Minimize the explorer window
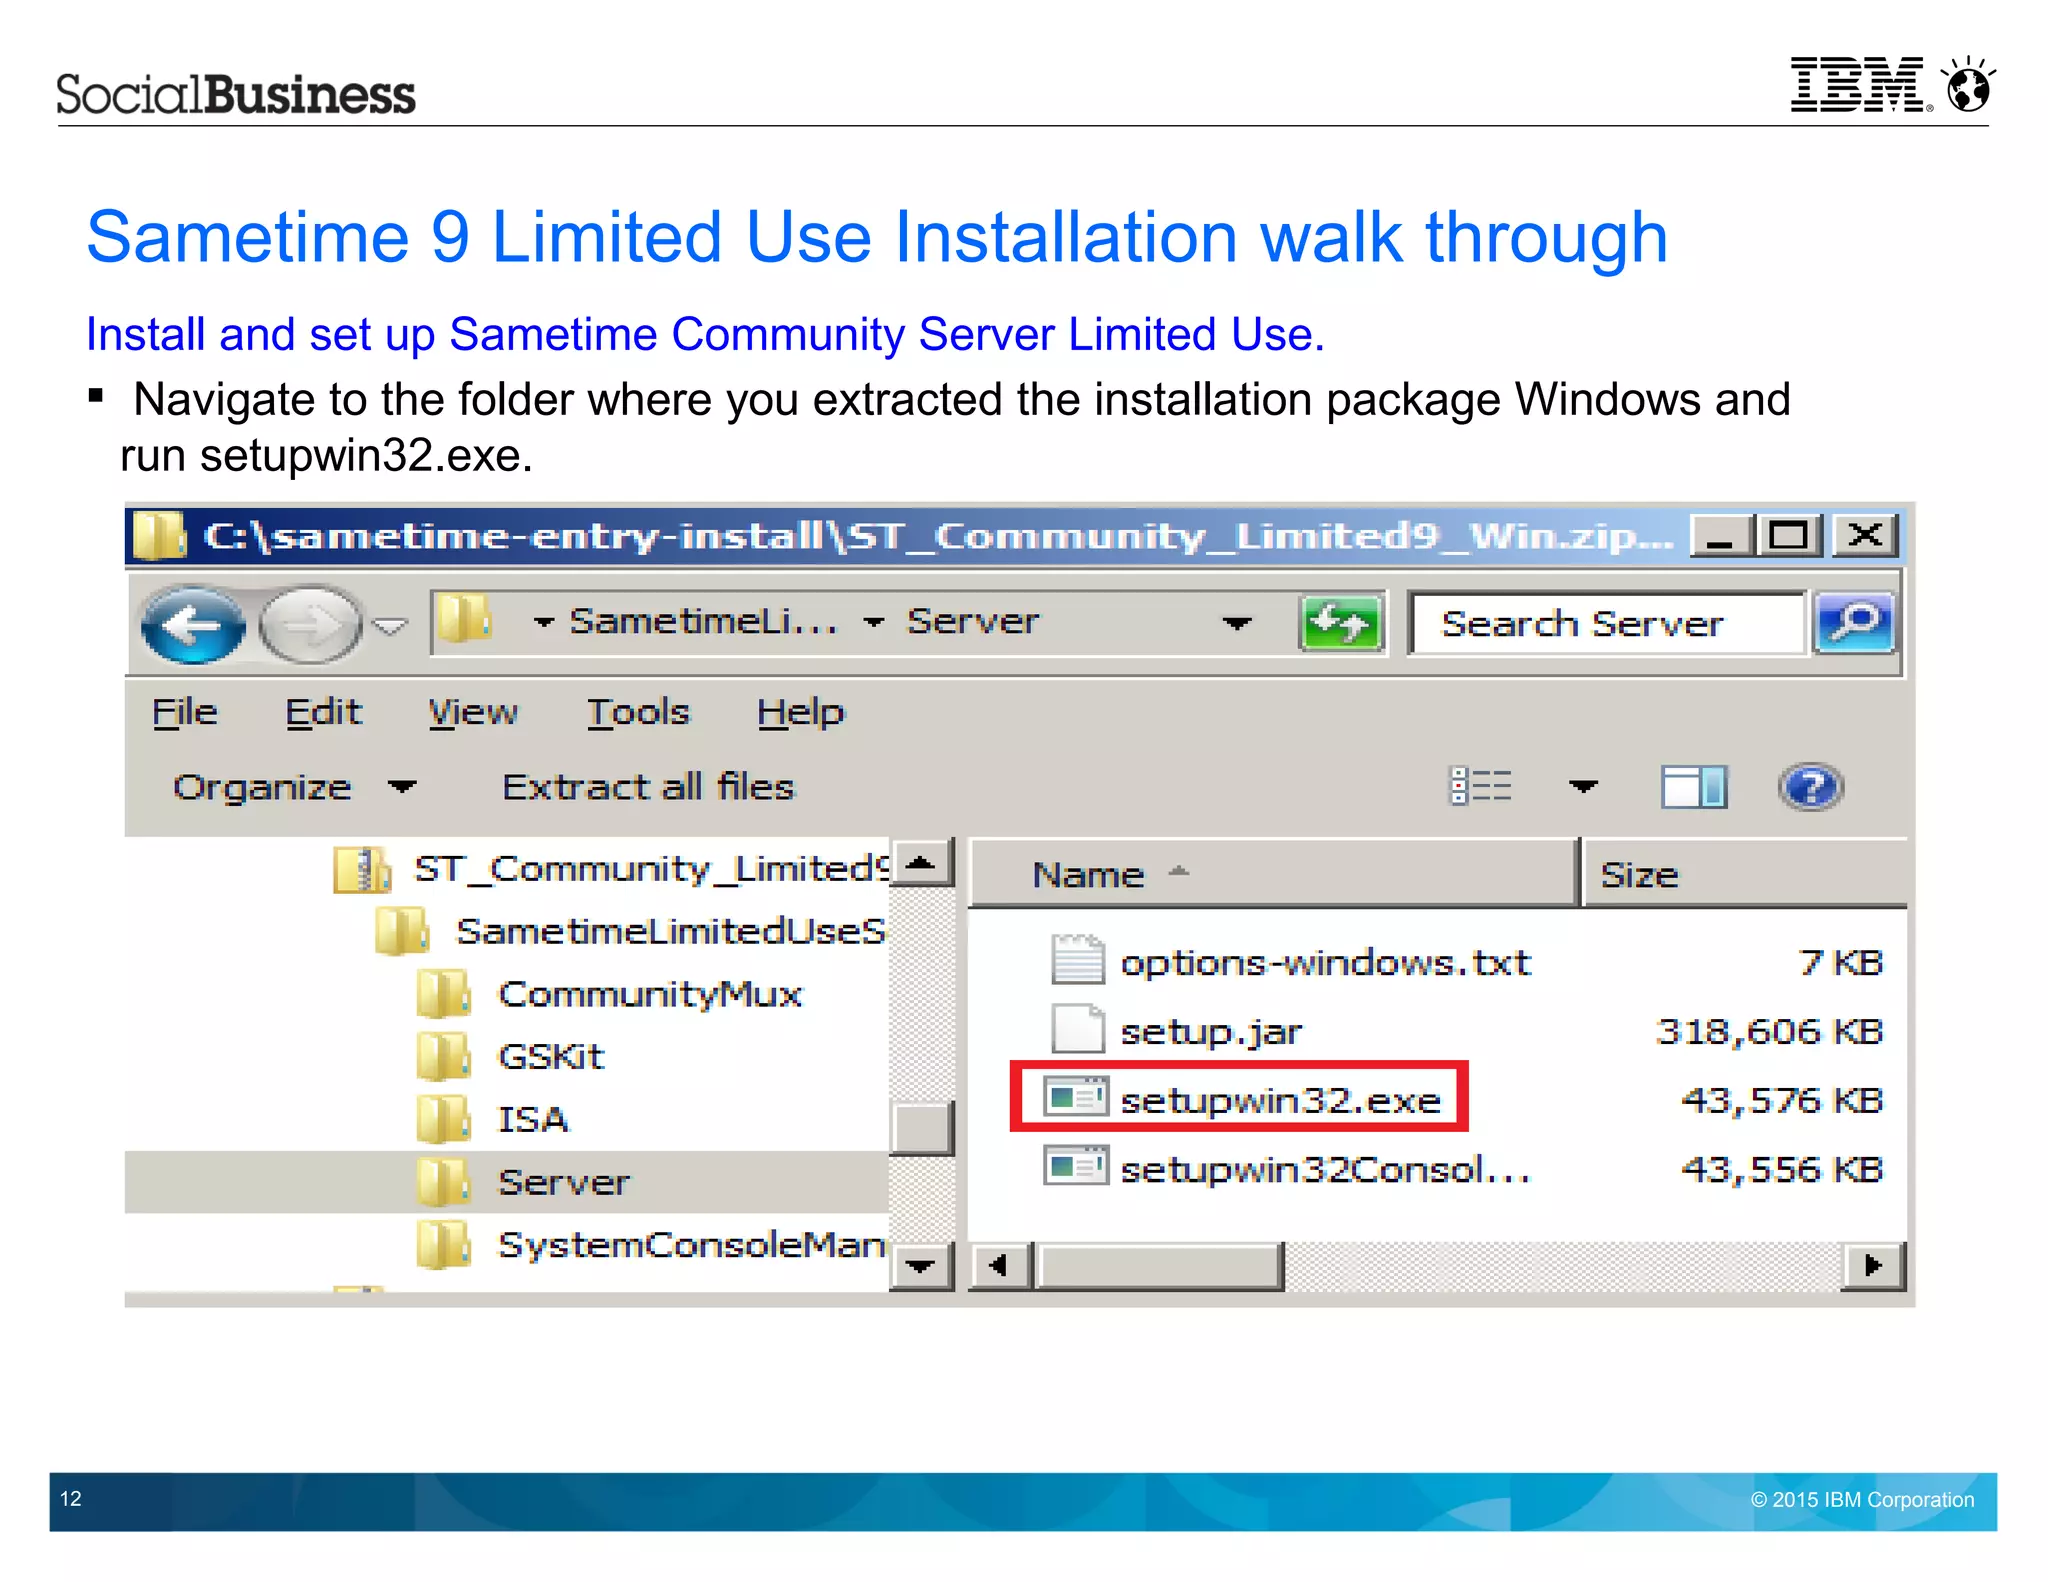This screenshot has width=2048, height=1582. [1721, 536]
